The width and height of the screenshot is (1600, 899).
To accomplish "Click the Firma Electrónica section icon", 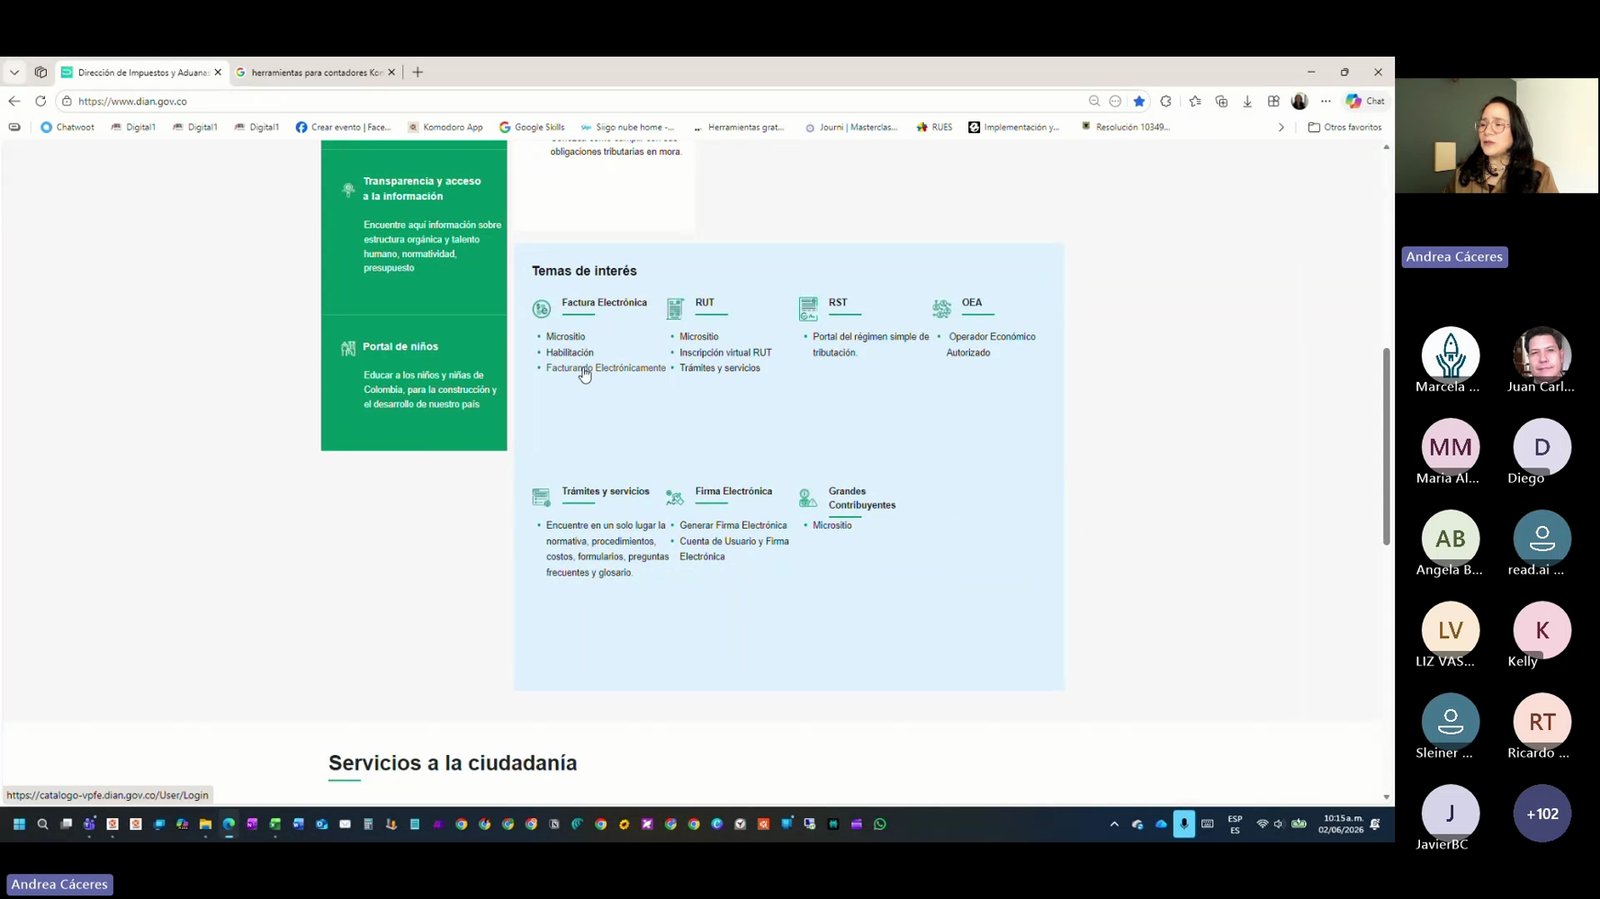I will point(675,497).
